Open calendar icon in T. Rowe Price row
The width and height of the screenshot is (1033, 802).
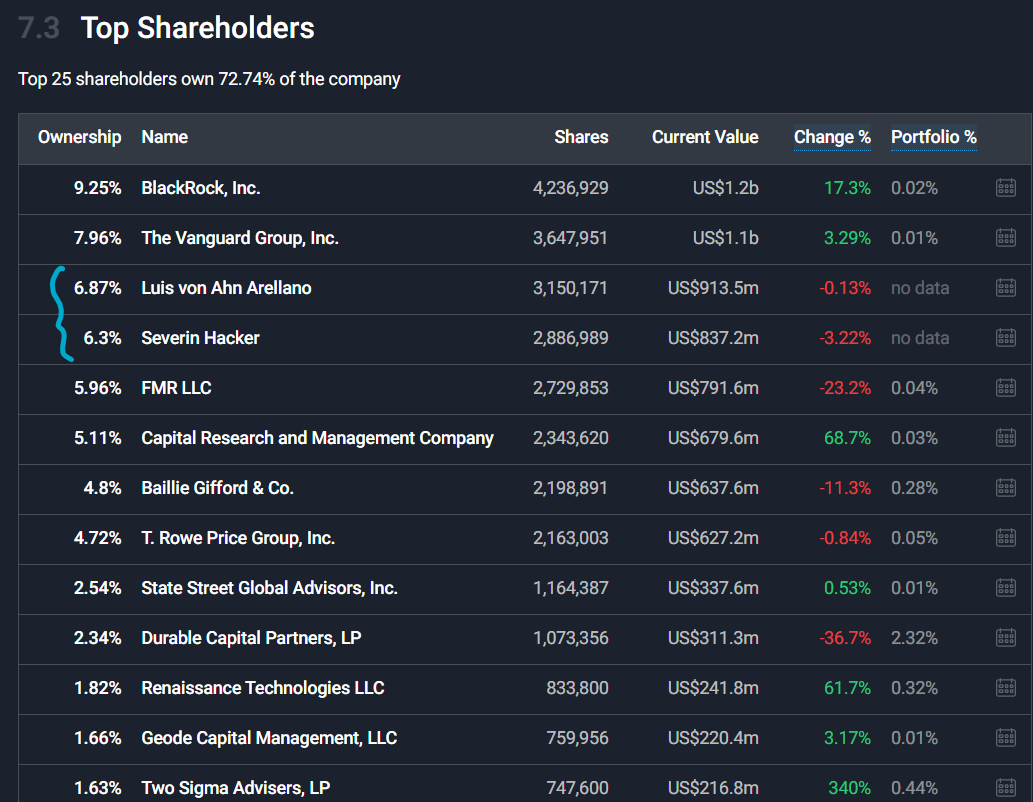[x=1005, y=538]
